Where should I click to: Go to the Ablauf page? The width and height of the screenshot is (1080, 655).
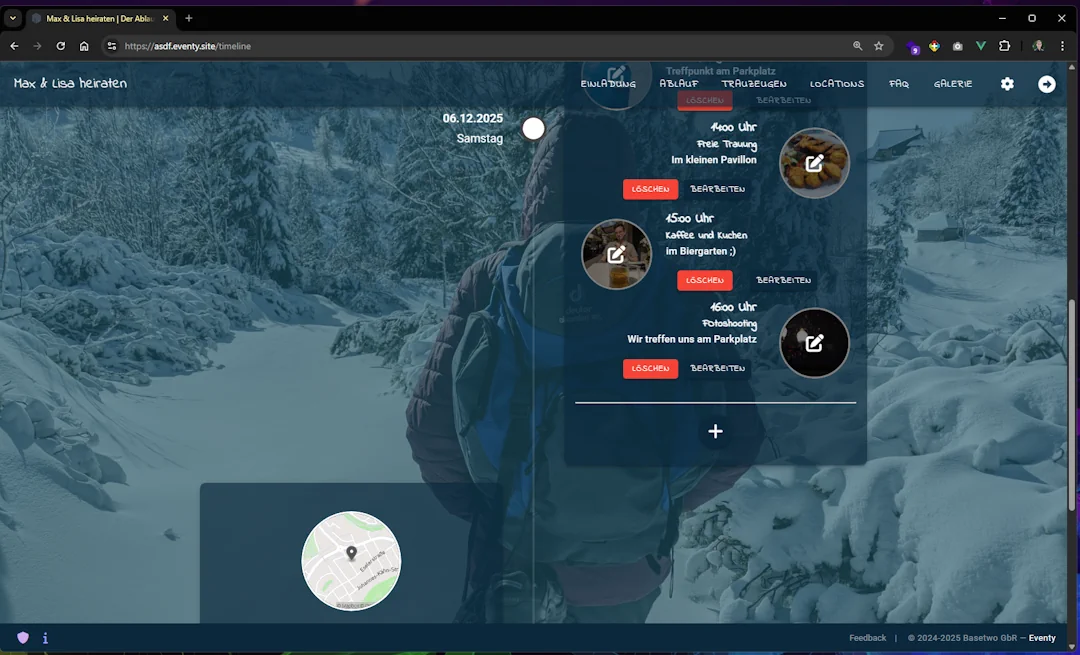point(679,84)
